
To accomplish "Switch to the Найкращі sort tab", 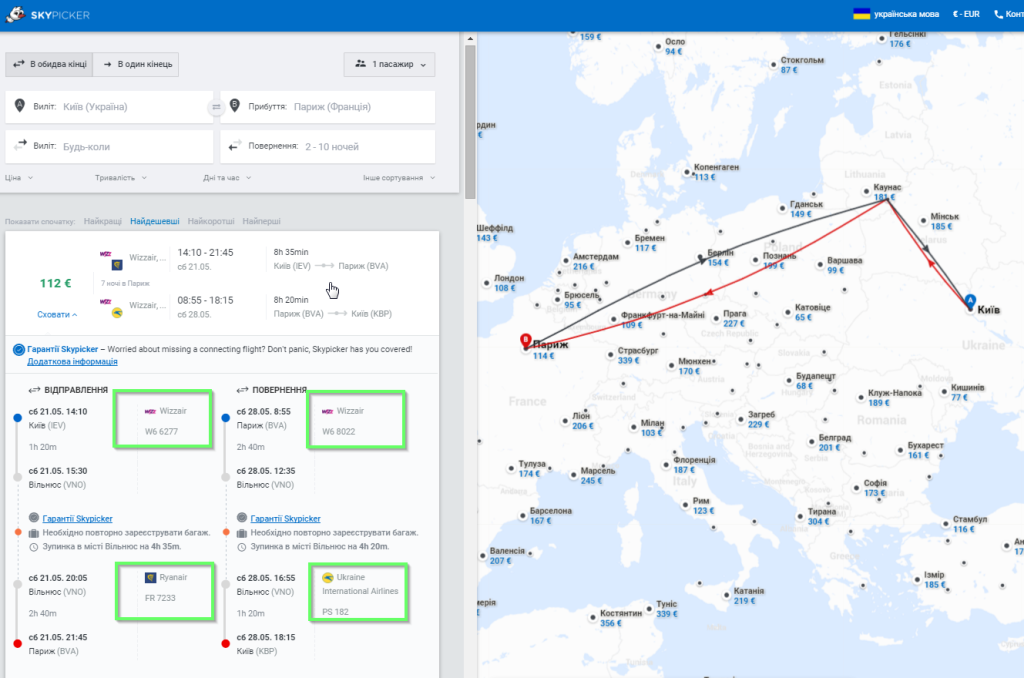I will (x=103, y=221).
